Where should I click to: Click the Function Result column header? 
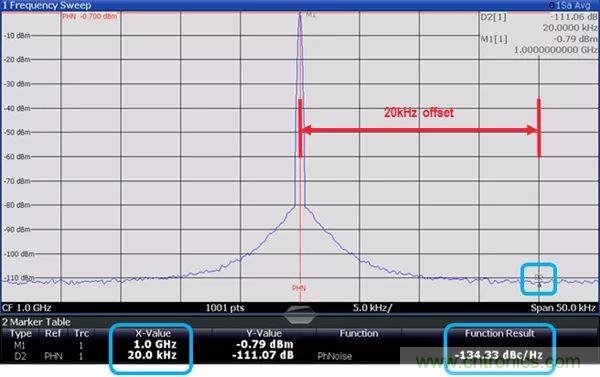499,333
